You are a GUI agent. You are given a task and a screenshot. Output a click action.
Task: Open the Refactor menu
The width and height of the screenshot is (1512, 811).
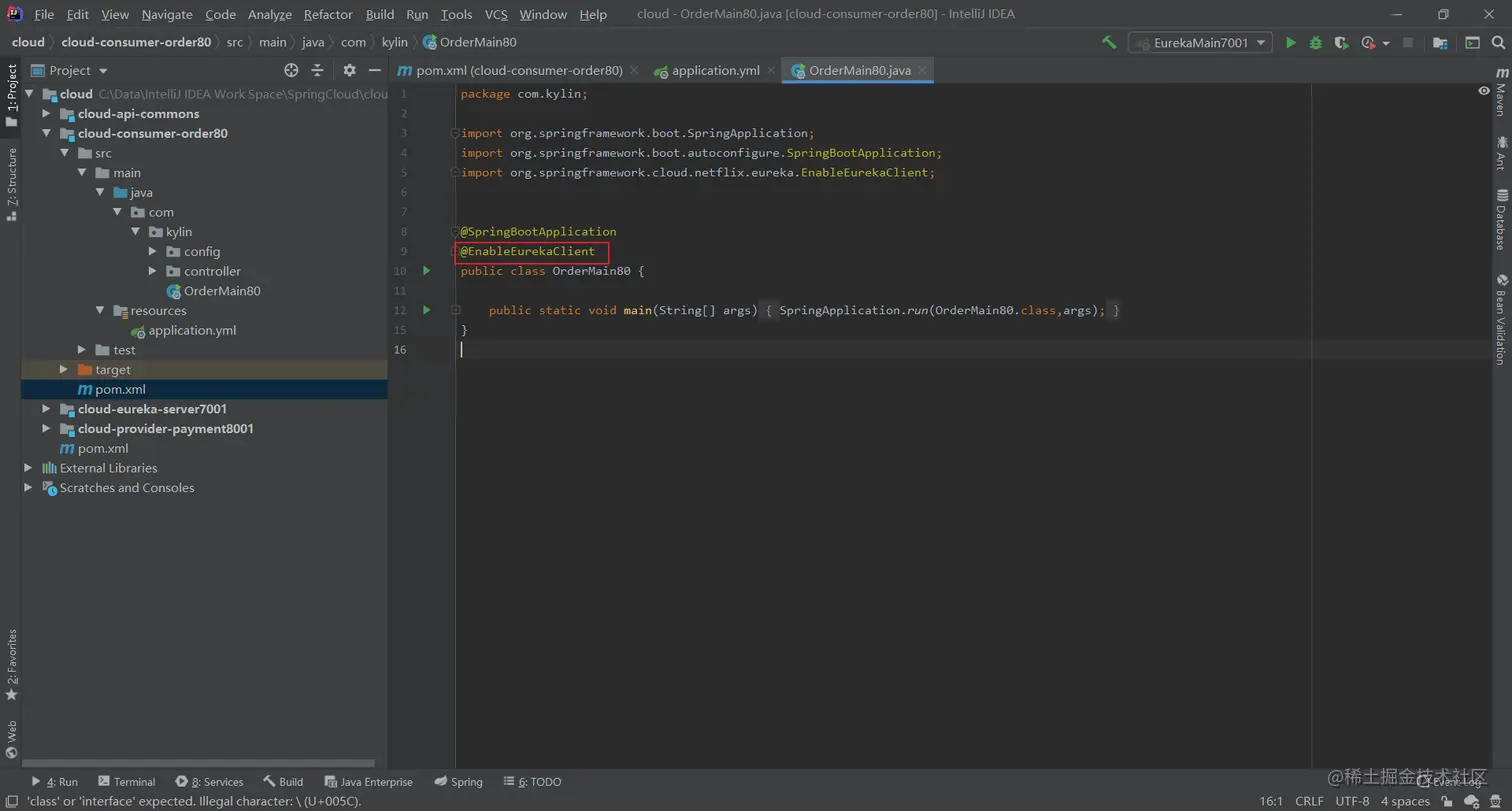click(x=328, y=14)
